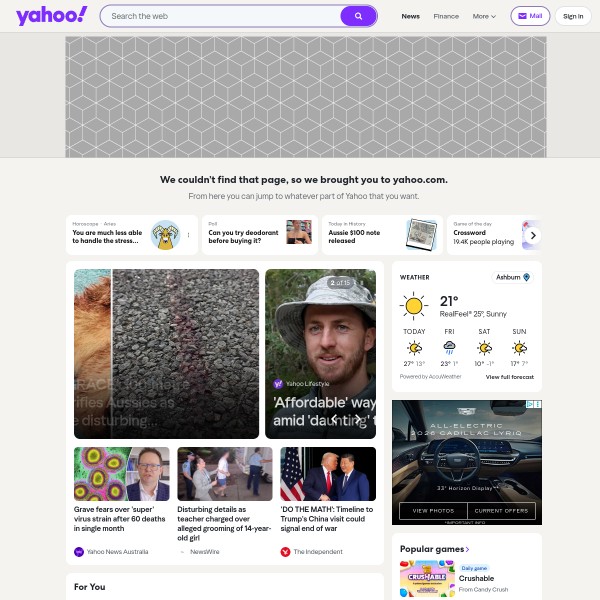This screenshot has height=600, width=600.
Task: Click View Photos on Cadillac ad
Action: pos(433,511)
